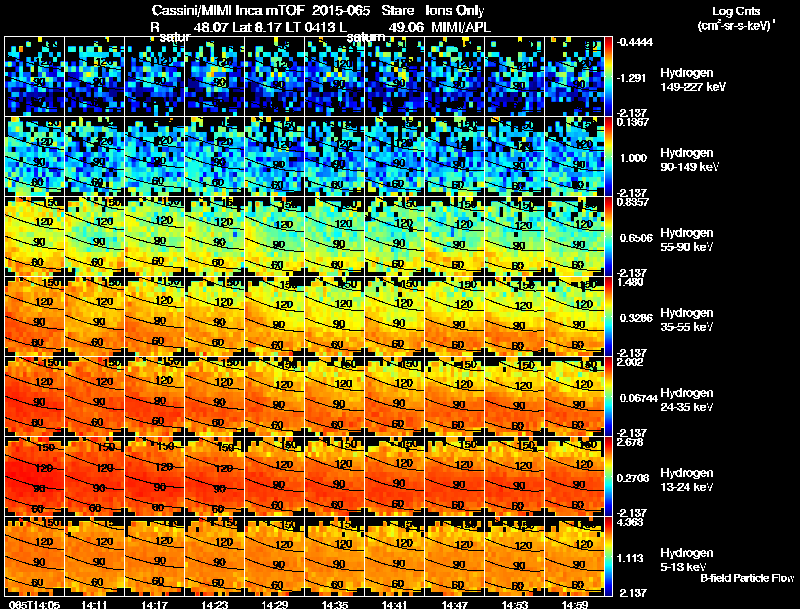Click the '0.1367' colorbar value
Screen dimensions: 800x609
point(633,122)
